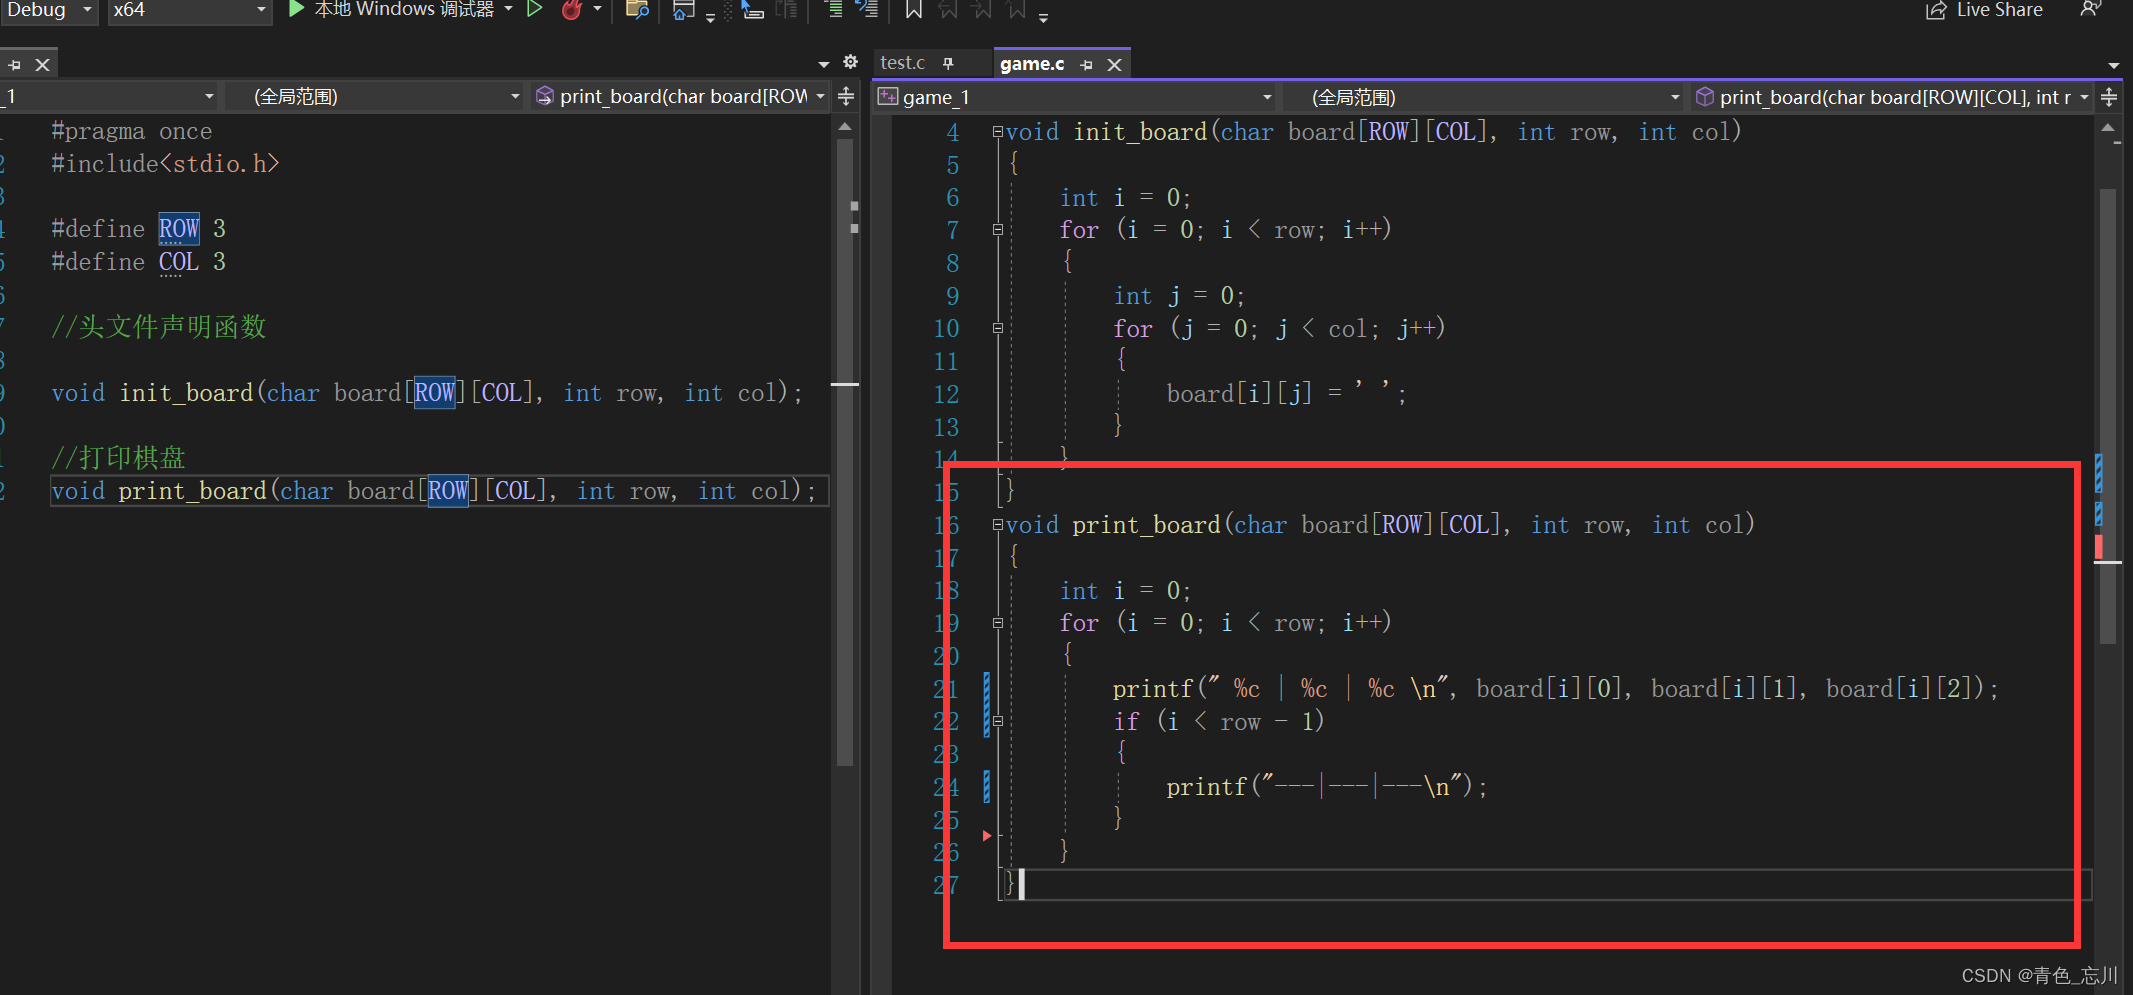Collapse the inner for loop at line 10
The height and width of the screenshot is (995, 2133).
click(997, 327)
